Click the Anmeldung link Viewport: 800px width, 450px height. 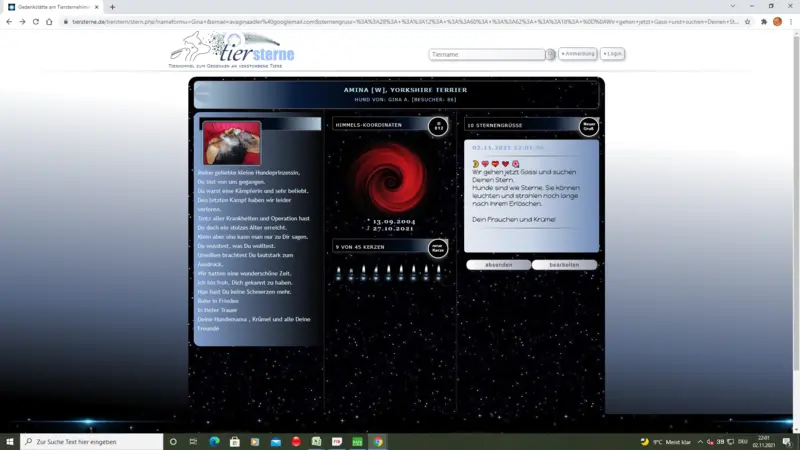pos(577,54)
